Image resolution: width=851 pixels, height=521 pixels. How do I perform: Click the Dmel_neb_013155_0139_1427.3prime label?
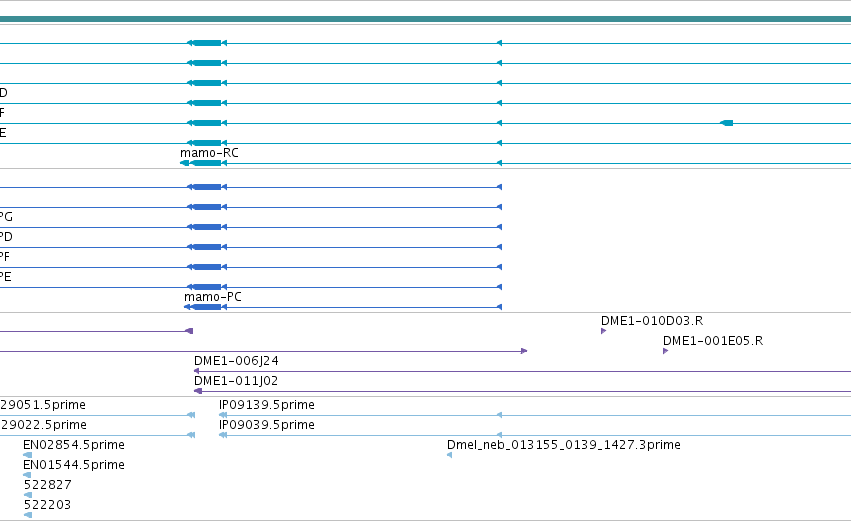(x=563, y=445)
